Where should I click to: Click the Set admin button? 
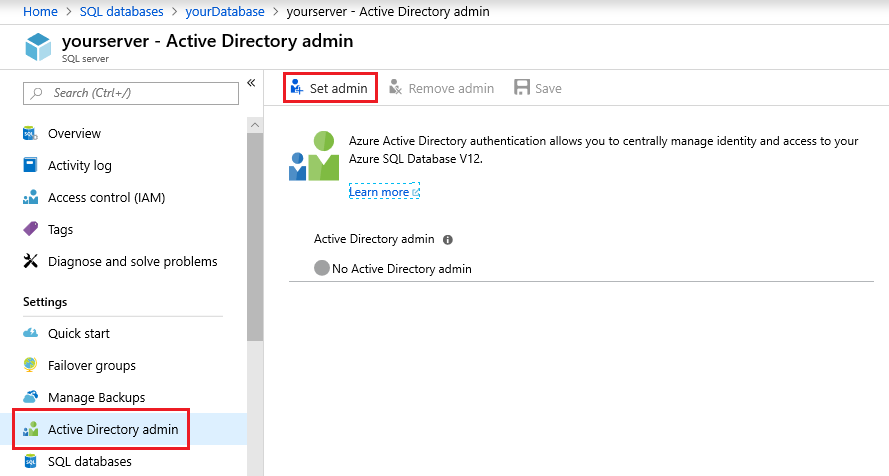[329, 88]
